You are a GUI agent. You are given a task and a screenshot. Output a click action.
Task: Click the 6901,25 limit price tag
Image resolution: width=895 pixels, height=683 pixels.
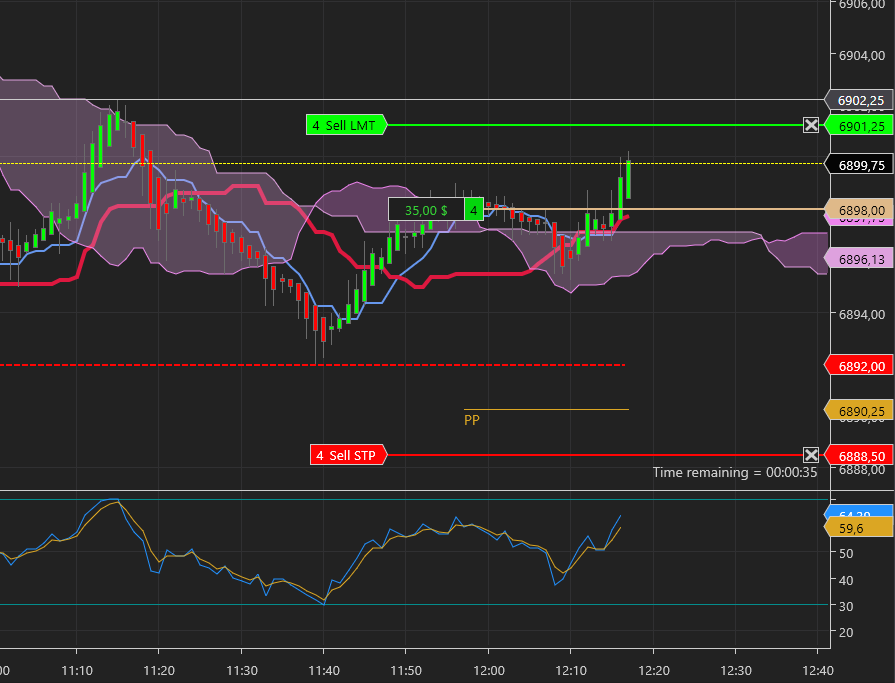[x=859, y=126]
